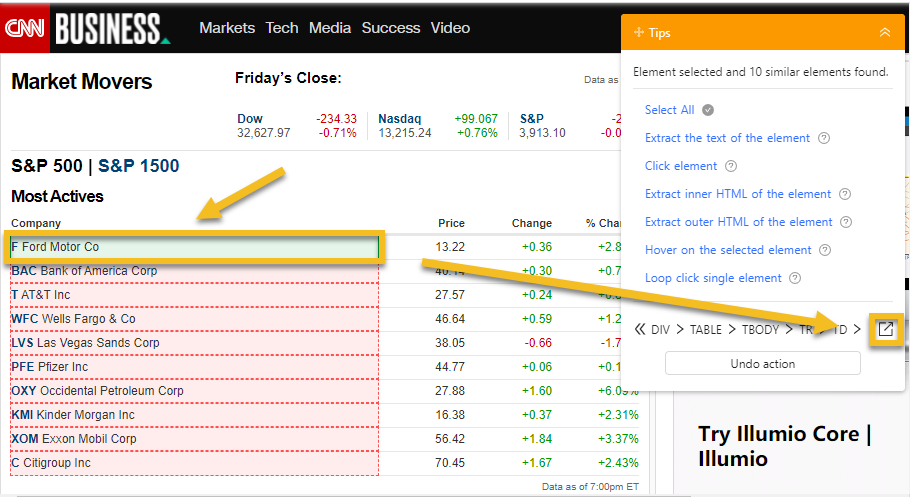Select TABLE in the element breadcrumb
Screen dimensions: 910x497
tap(706, 330)
